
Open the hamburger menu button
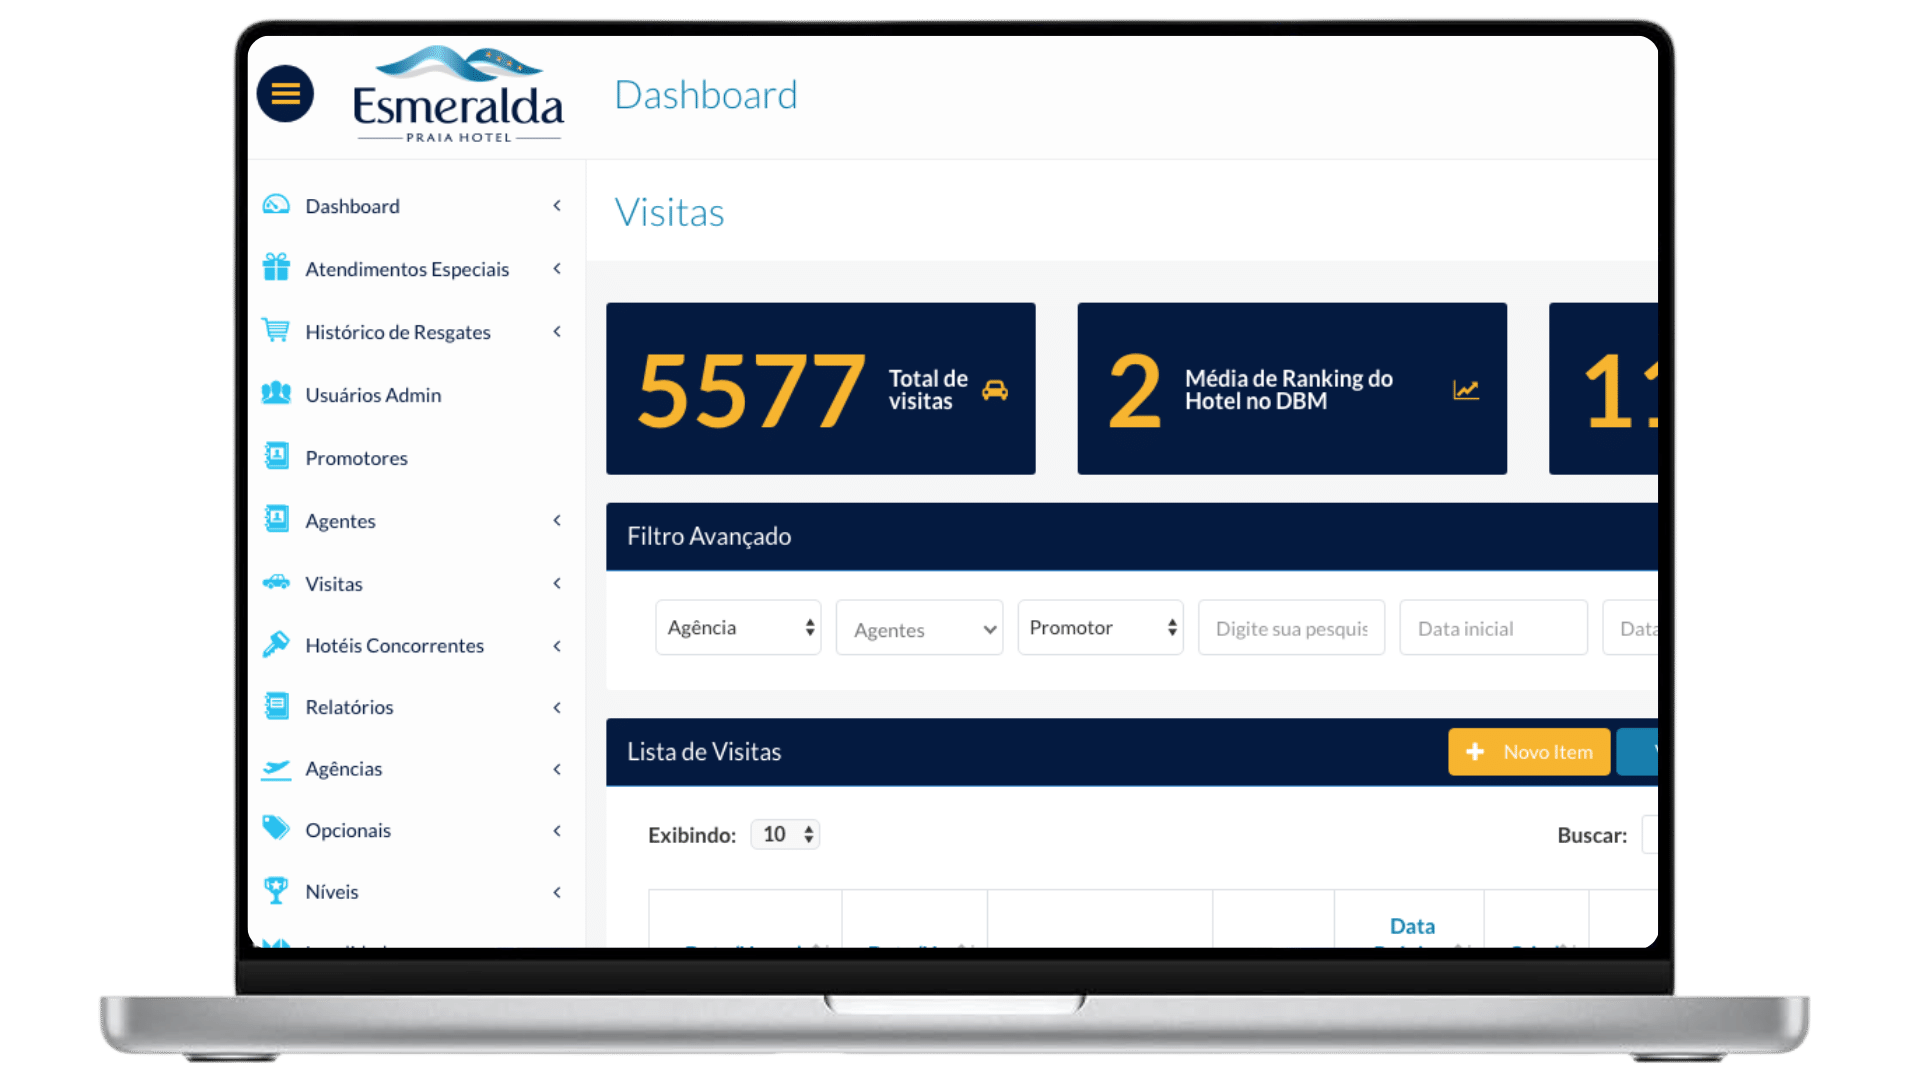point(285,94)
